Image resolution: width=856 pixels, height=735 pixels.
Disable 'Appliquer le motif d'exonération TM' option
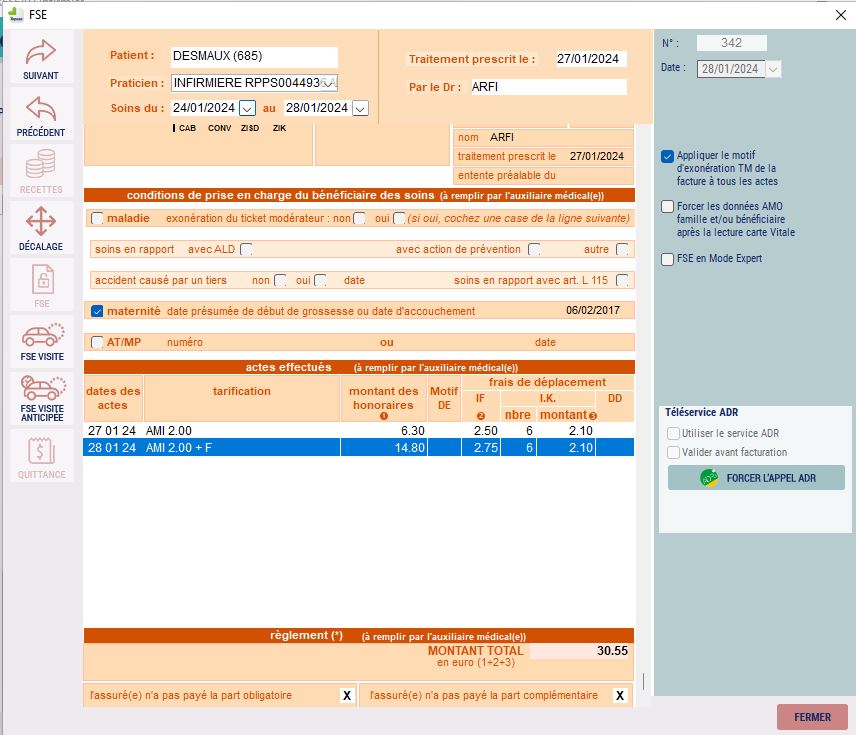pyautogui.click(x=667, y=157)
